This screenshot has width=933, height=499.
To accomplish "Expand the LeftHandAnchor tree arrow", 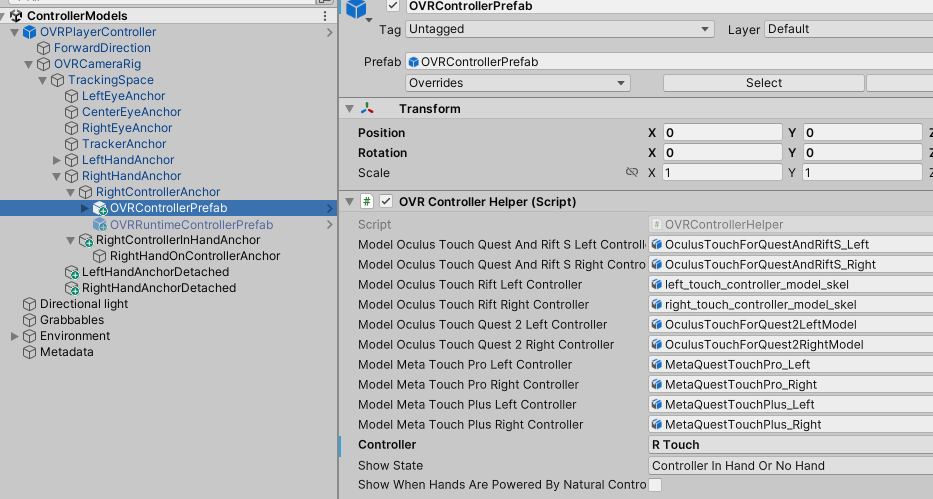I will pos(57,161).
